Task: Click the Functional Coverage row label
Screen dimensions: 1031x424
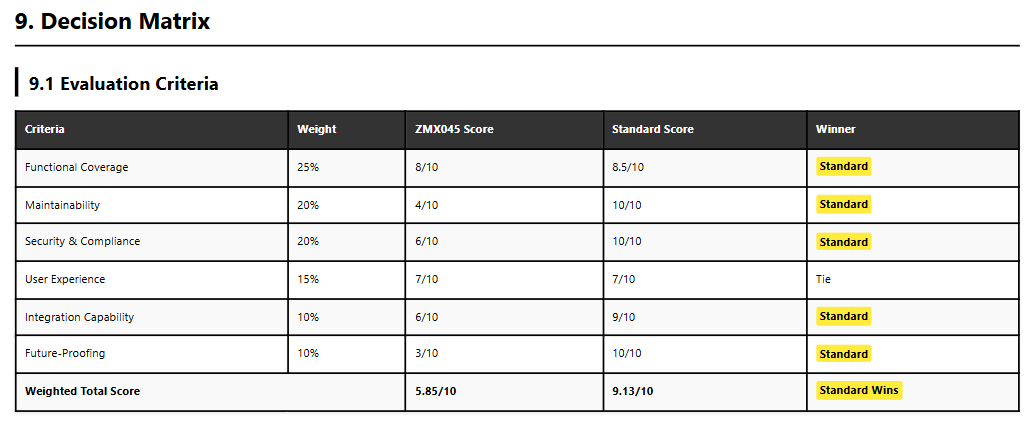Action: (x=76, y=167)
